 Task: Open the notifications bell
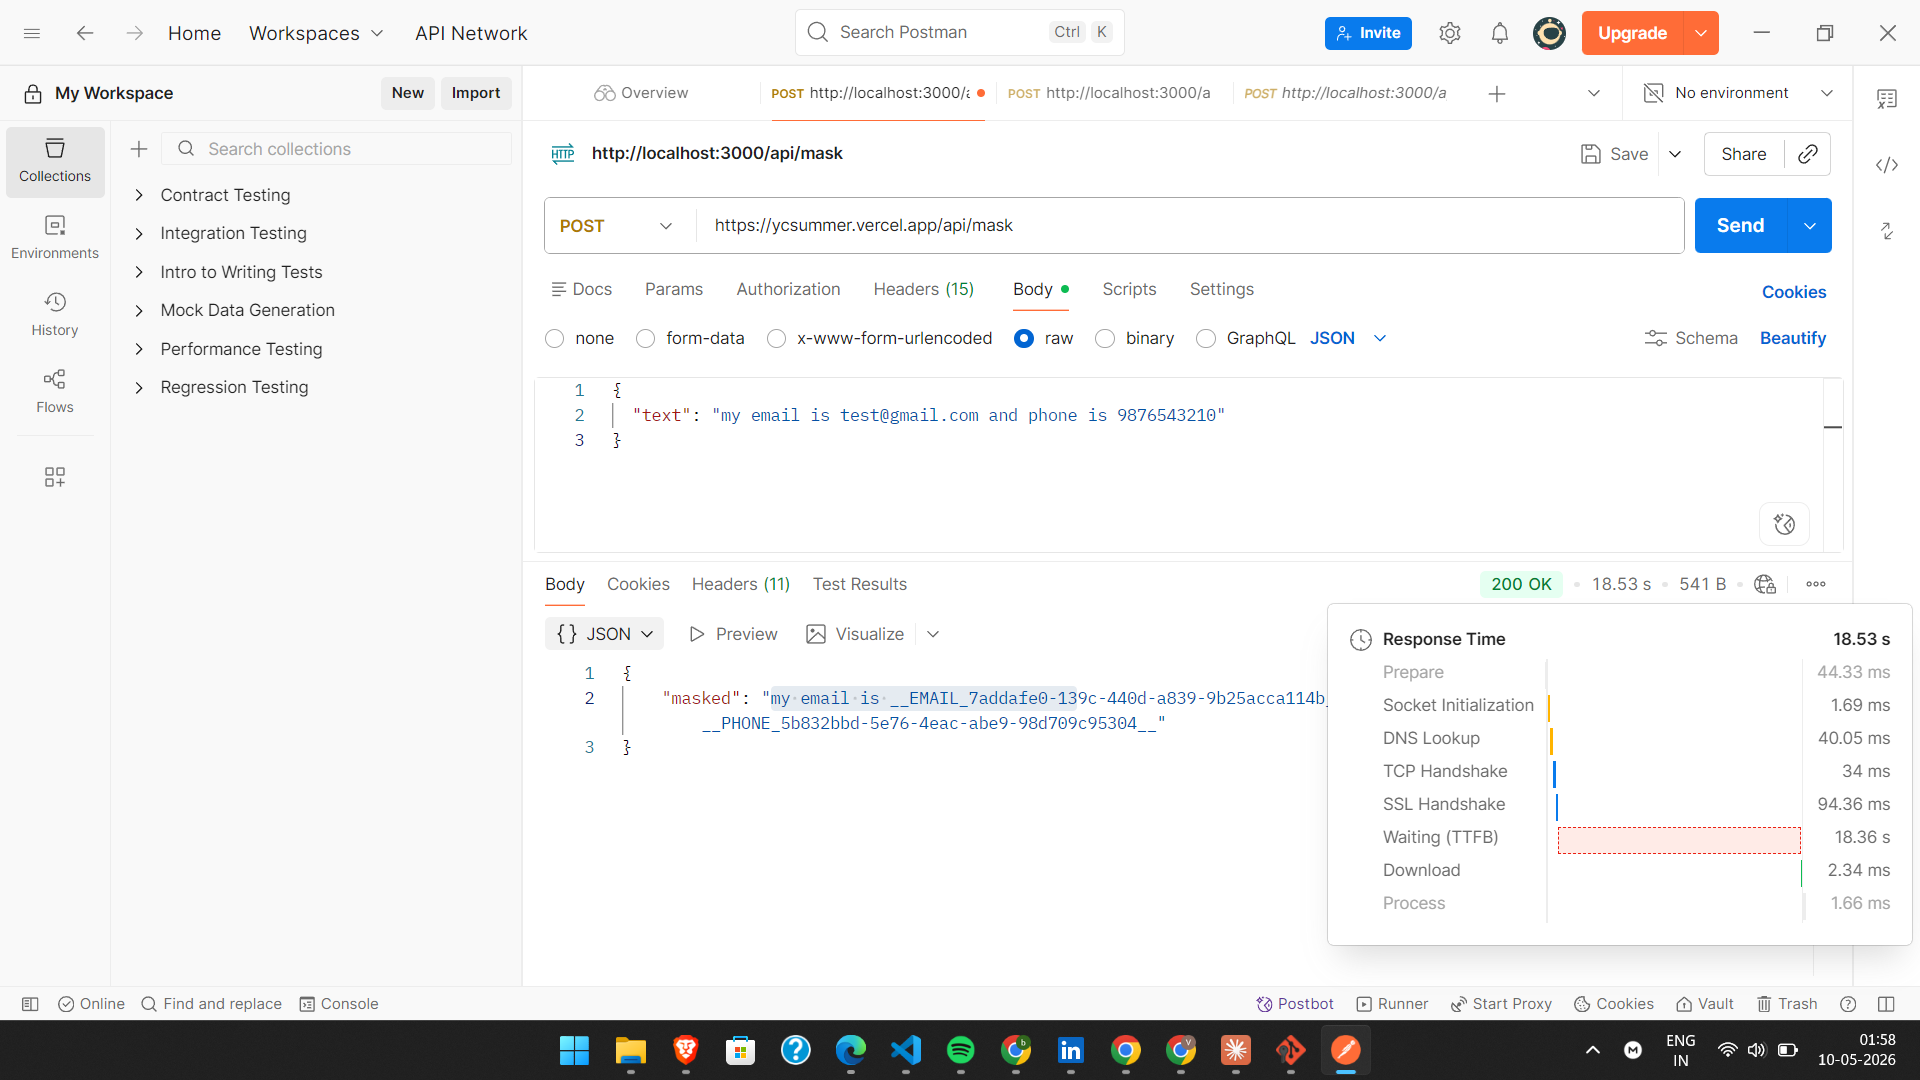1500,33
